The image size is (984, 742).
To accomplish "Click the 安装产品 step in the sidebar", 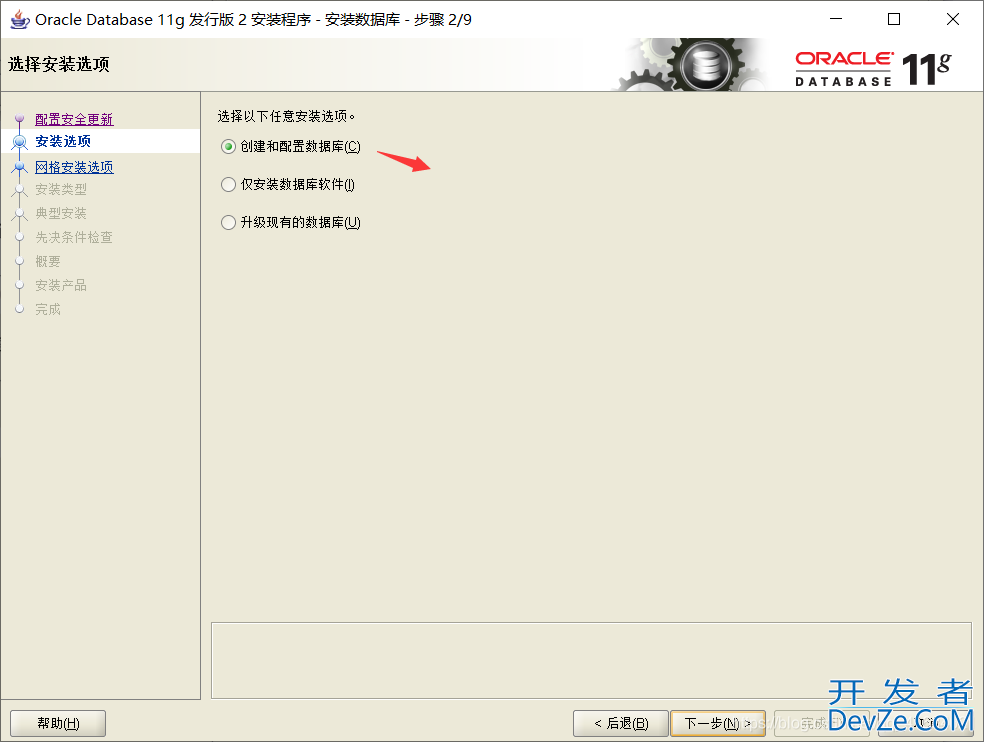I will (61, 286).
